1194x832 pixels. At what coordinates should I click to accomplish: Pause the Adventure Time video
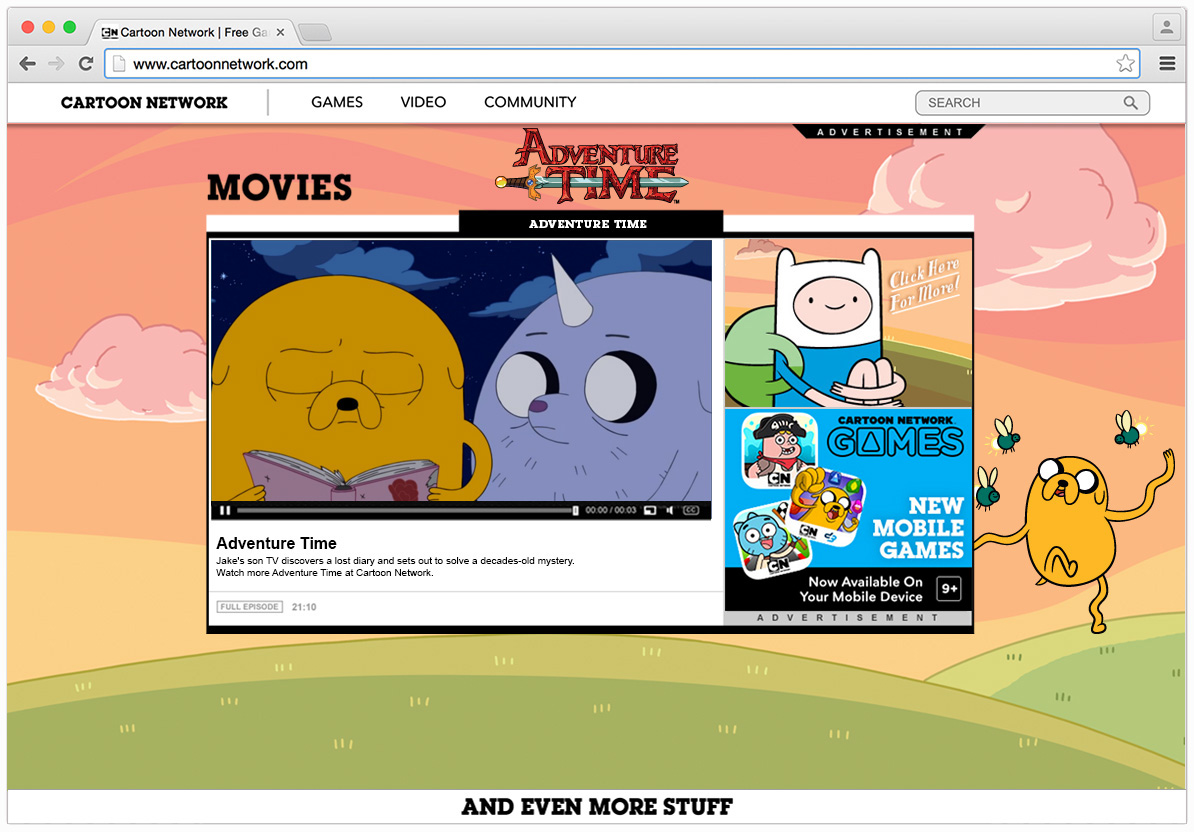tap(225, 510)
